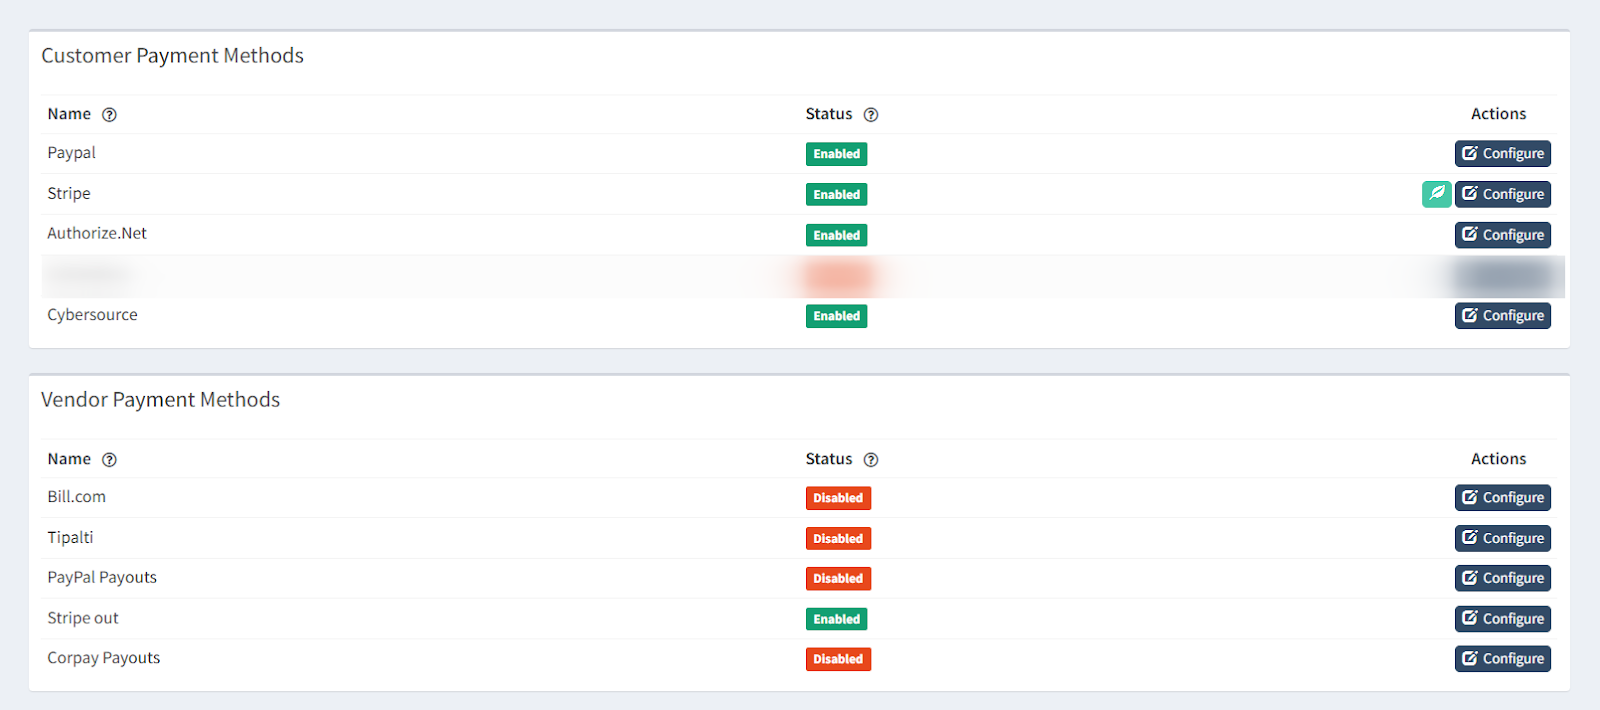Click the green leaf icon beside Stripe

point(1436,194)
